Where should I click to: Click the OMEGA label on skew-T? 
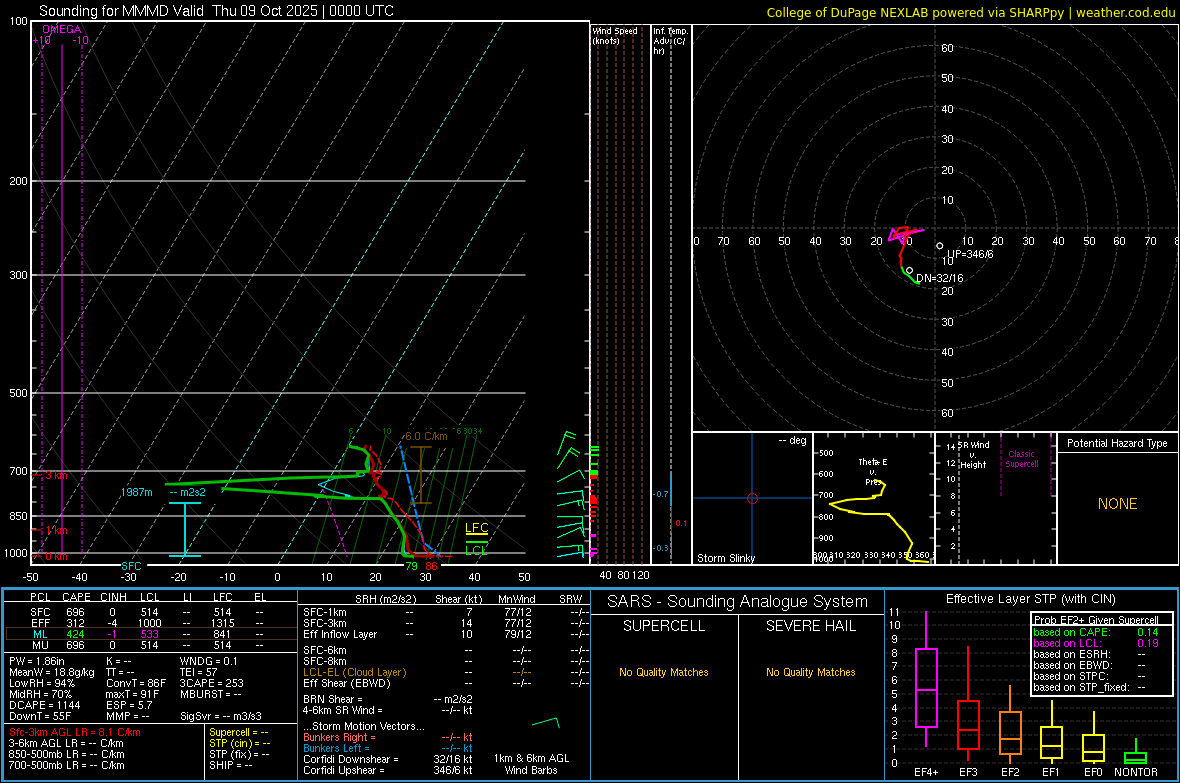62,29
